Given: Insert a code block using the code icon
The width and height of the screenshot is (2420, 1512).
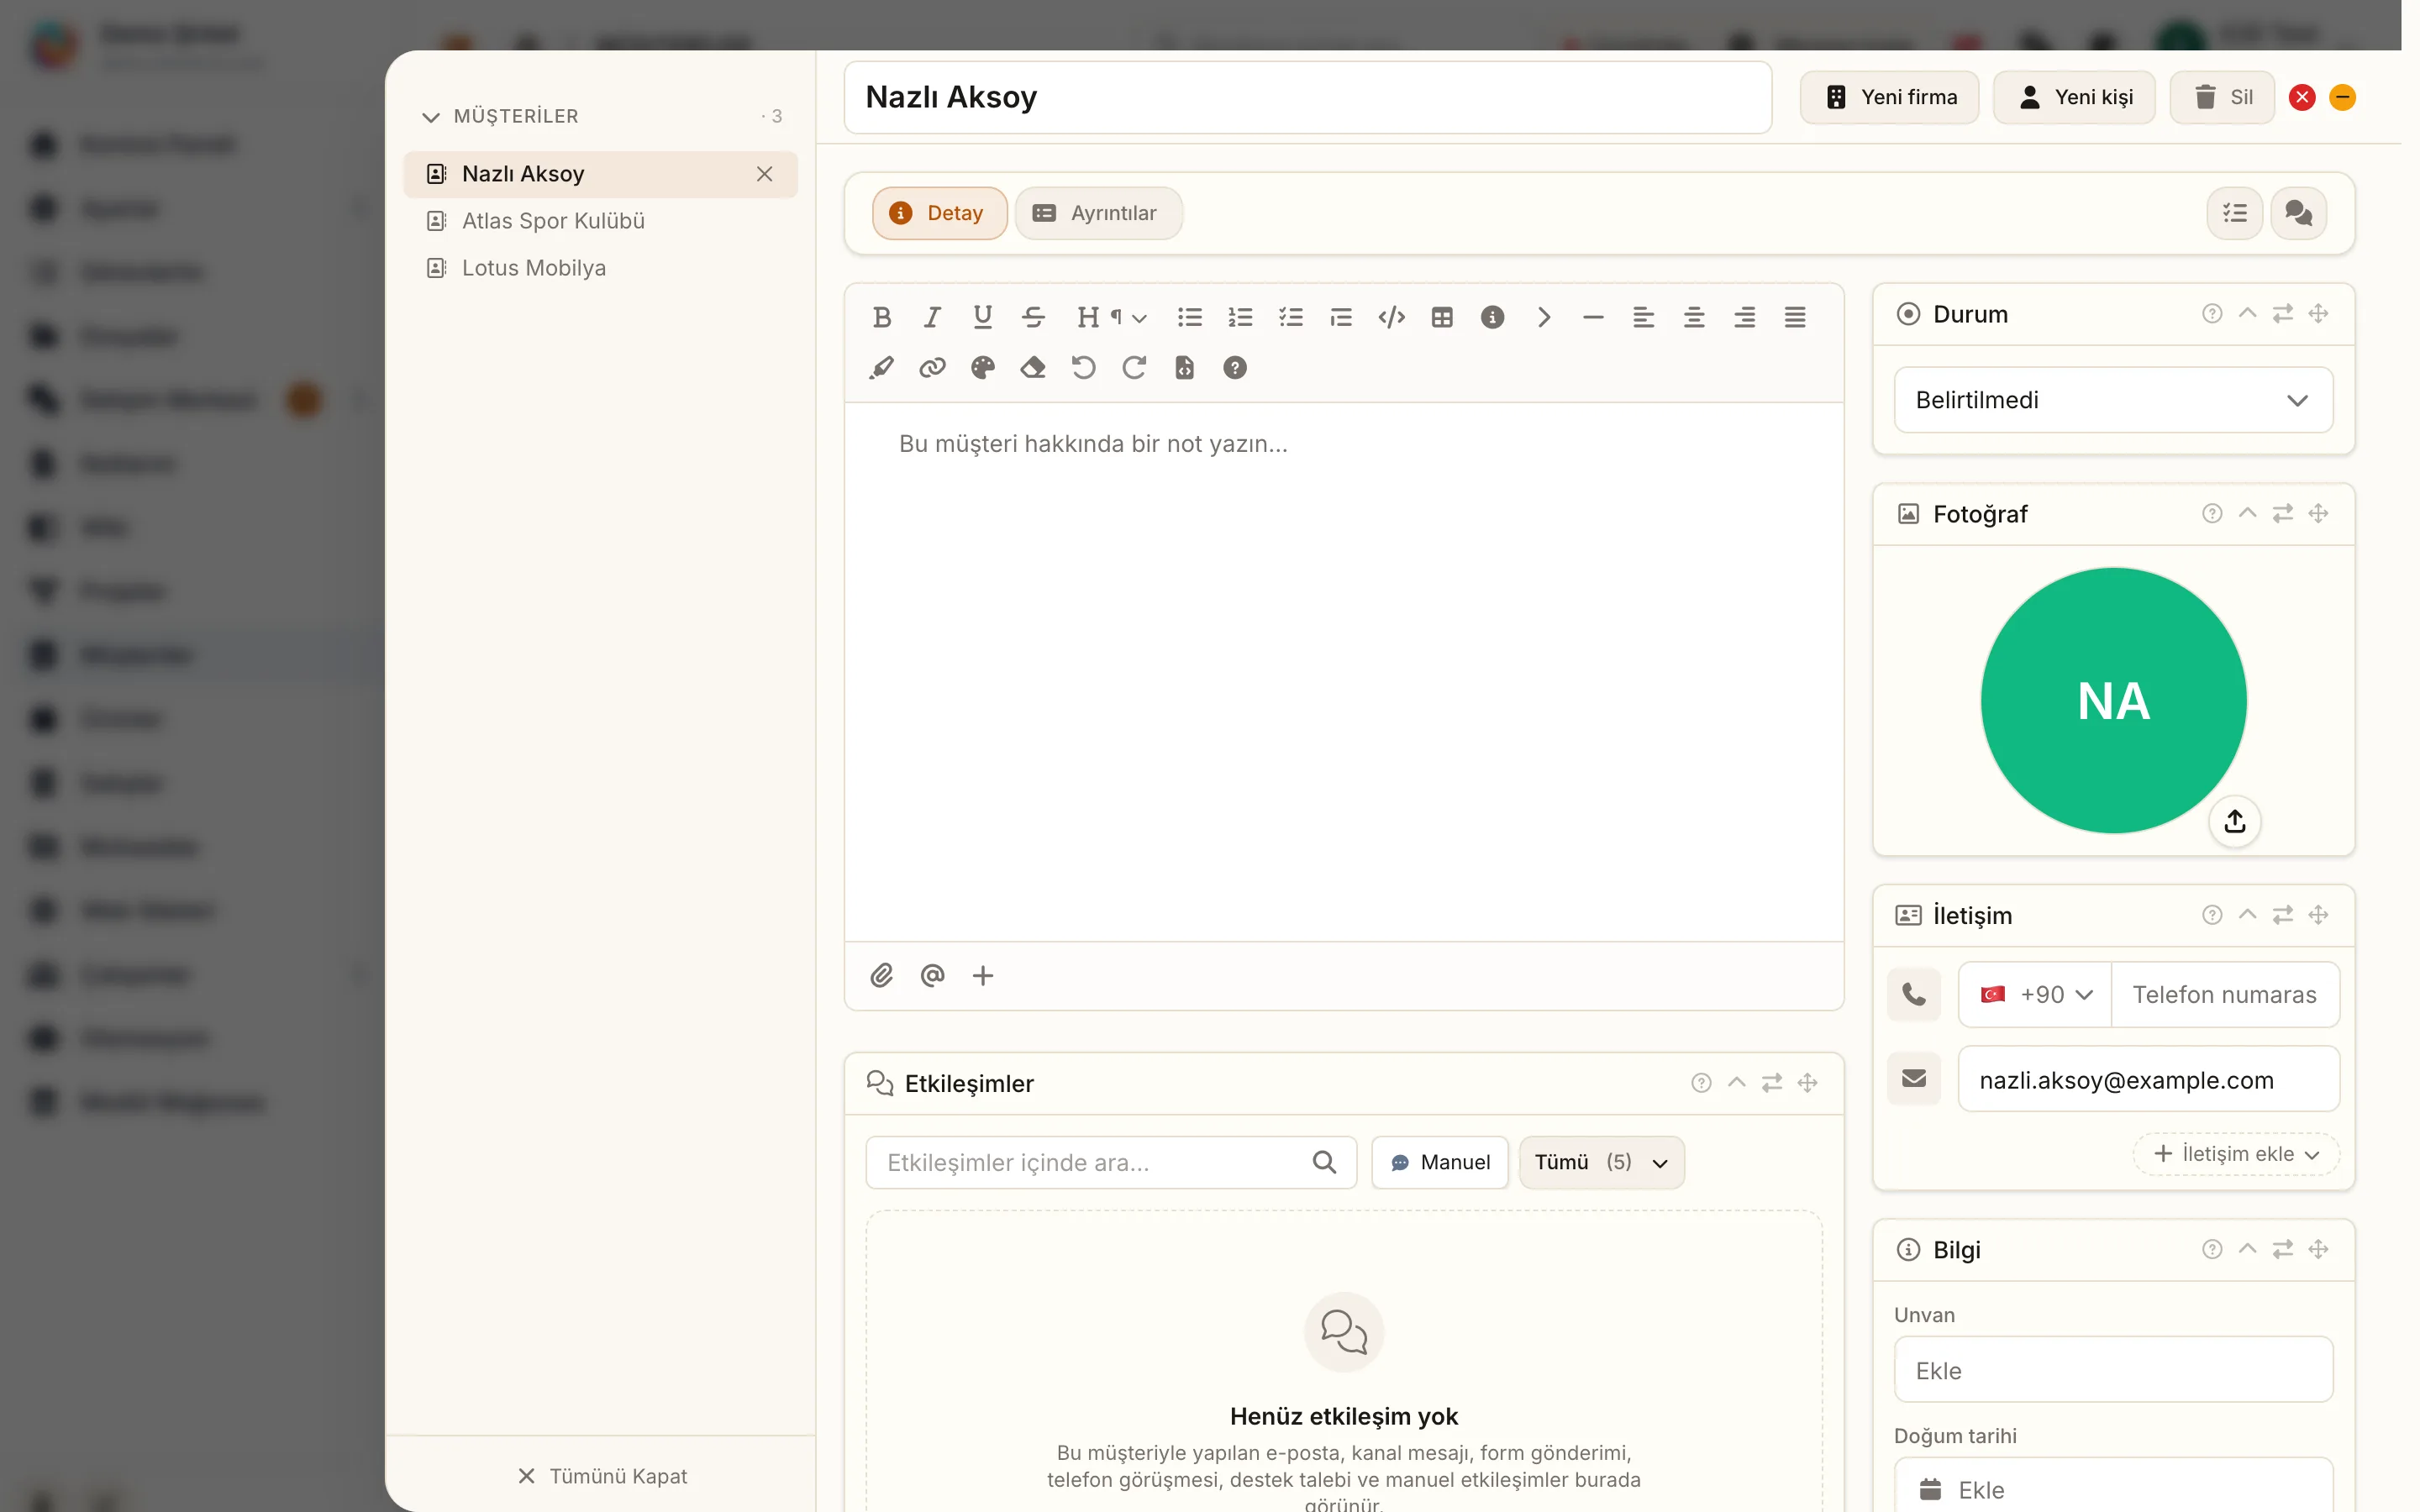Looking at the screenshot, I should [1391, 317].
